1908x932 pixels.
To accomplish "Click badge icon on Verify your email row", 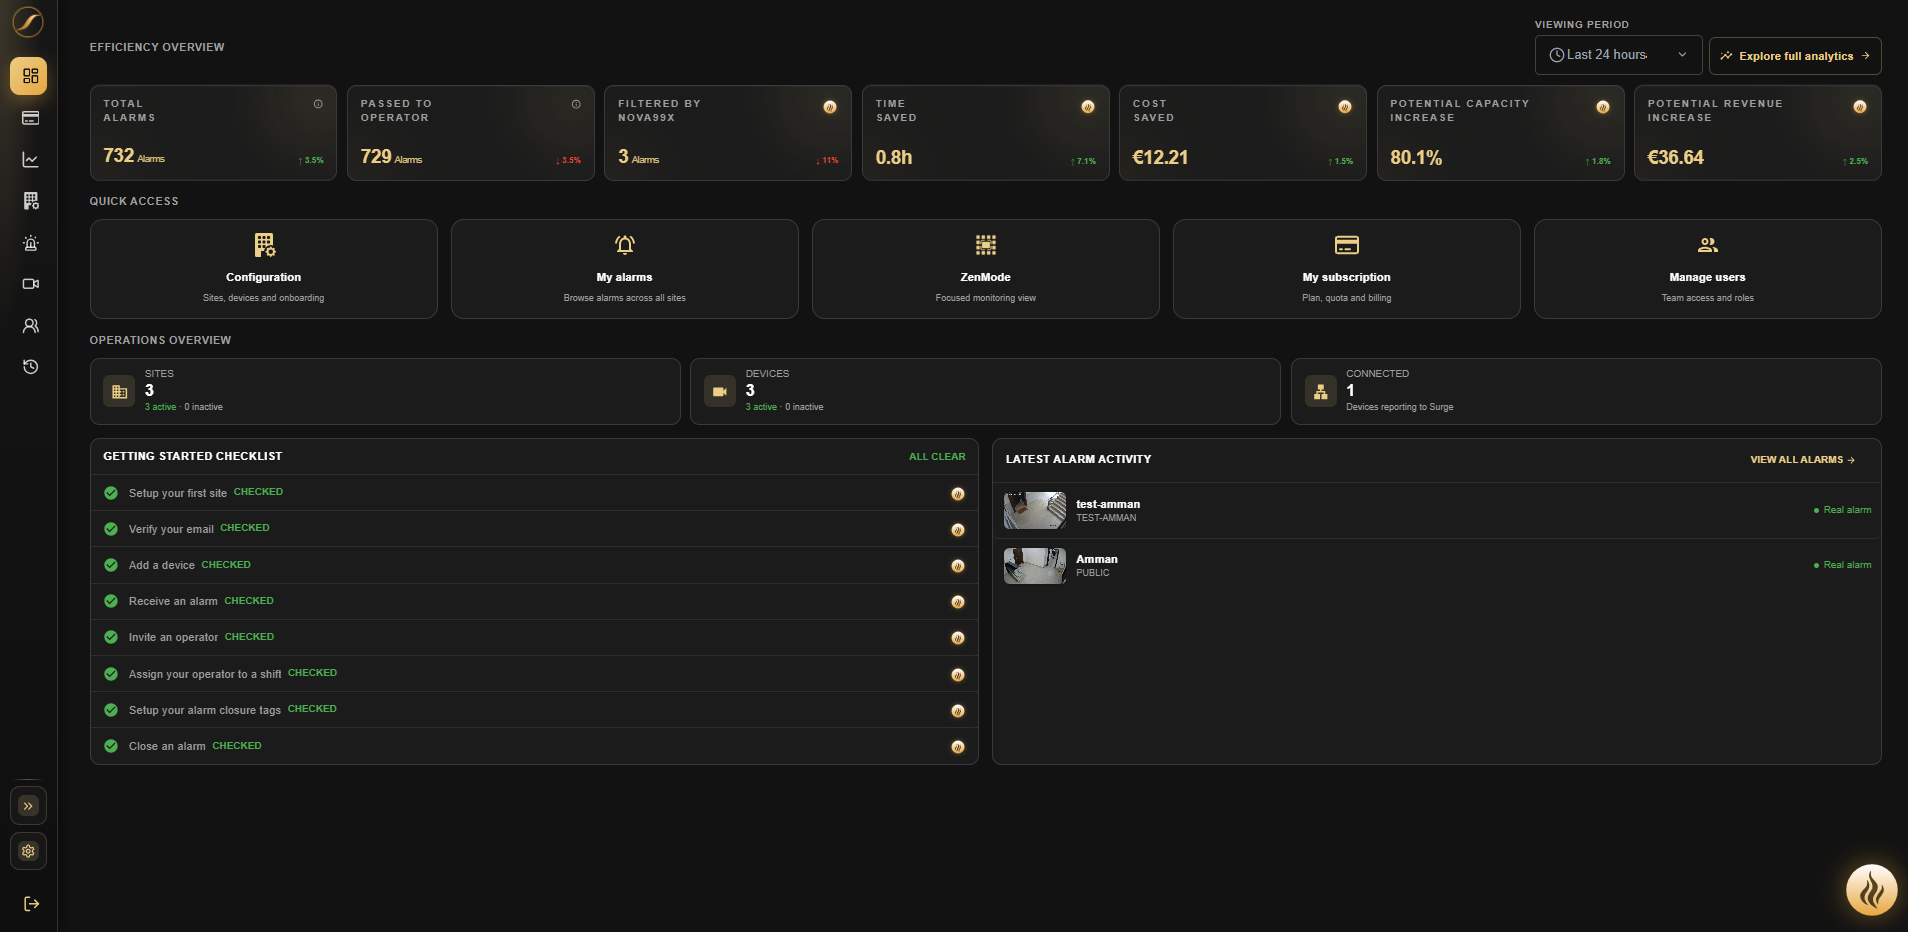I will 958,530.
